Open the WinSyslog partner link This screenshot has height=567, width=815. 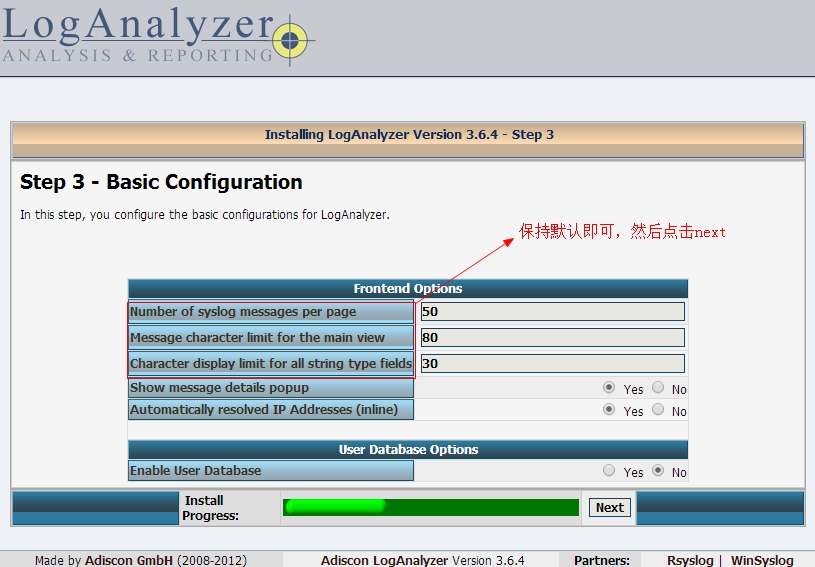(762, 560)
